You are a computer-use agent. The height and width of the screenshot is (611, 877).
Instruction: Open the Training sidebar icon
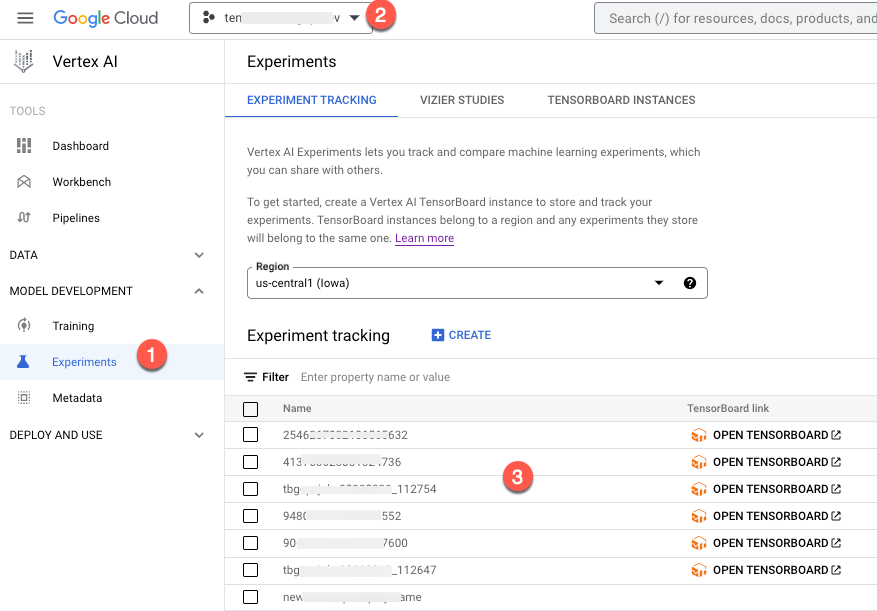[24, 326]
